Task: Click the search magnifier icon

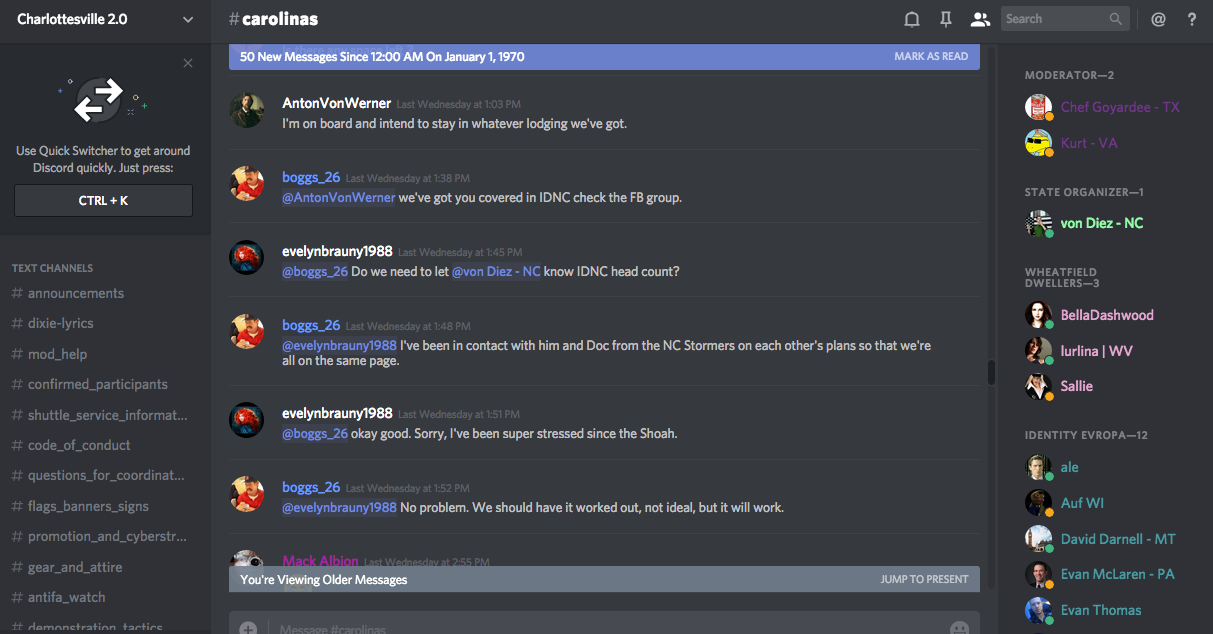Action: [1116, 19]
